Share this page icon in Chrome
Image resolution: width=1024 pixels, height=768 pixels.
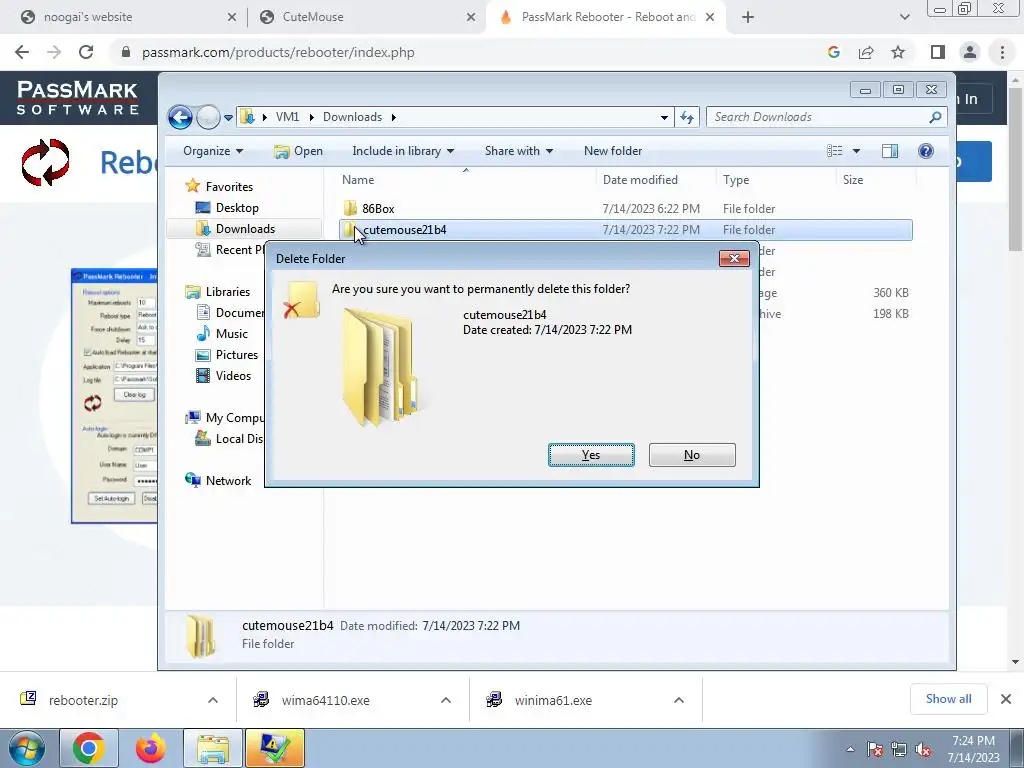click(866, 52)
